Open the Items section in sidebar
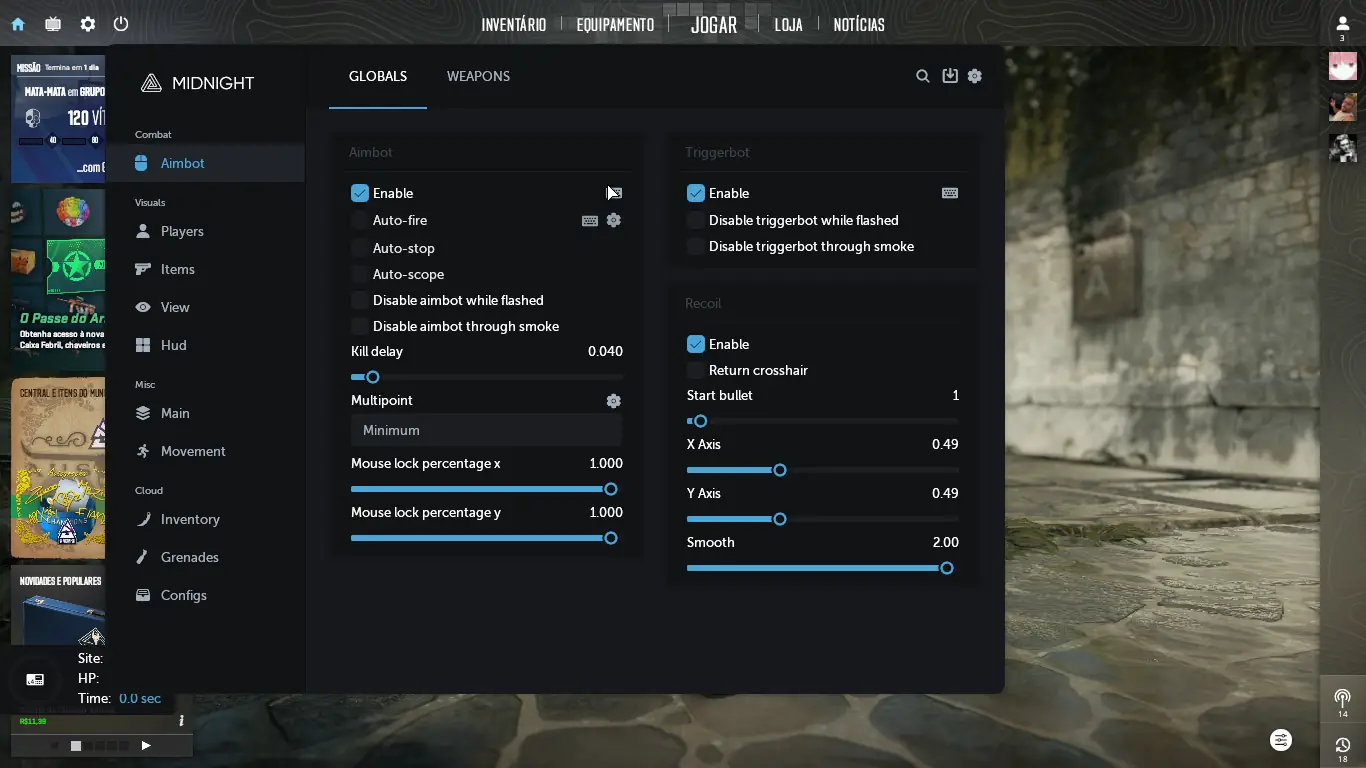The height and width of the screenshot is (768, 1366). point(177,269)
